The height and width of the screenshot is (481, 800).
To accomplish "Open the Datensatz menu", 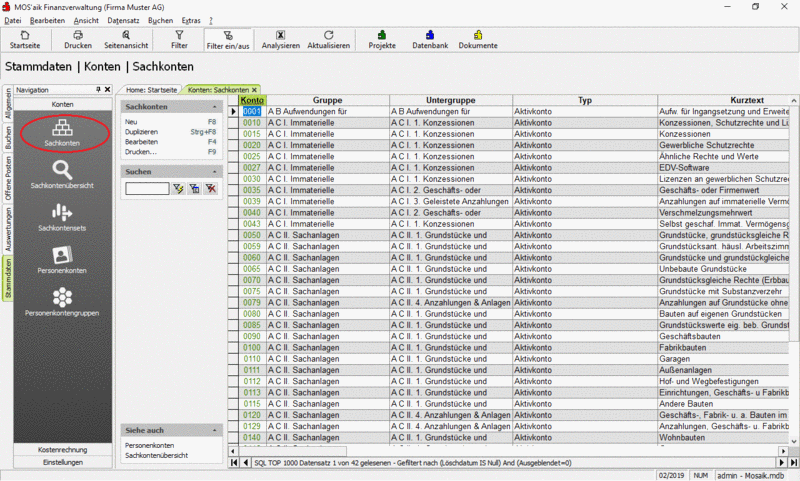I will click(x=123, y=20).
